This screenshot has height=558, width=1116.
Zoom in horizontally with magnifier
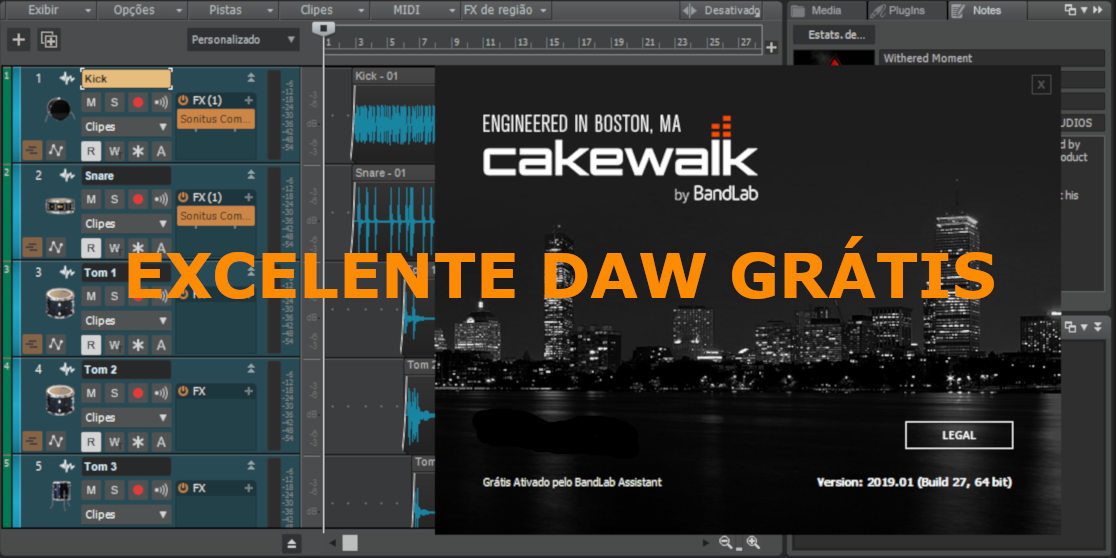point(753,542)
